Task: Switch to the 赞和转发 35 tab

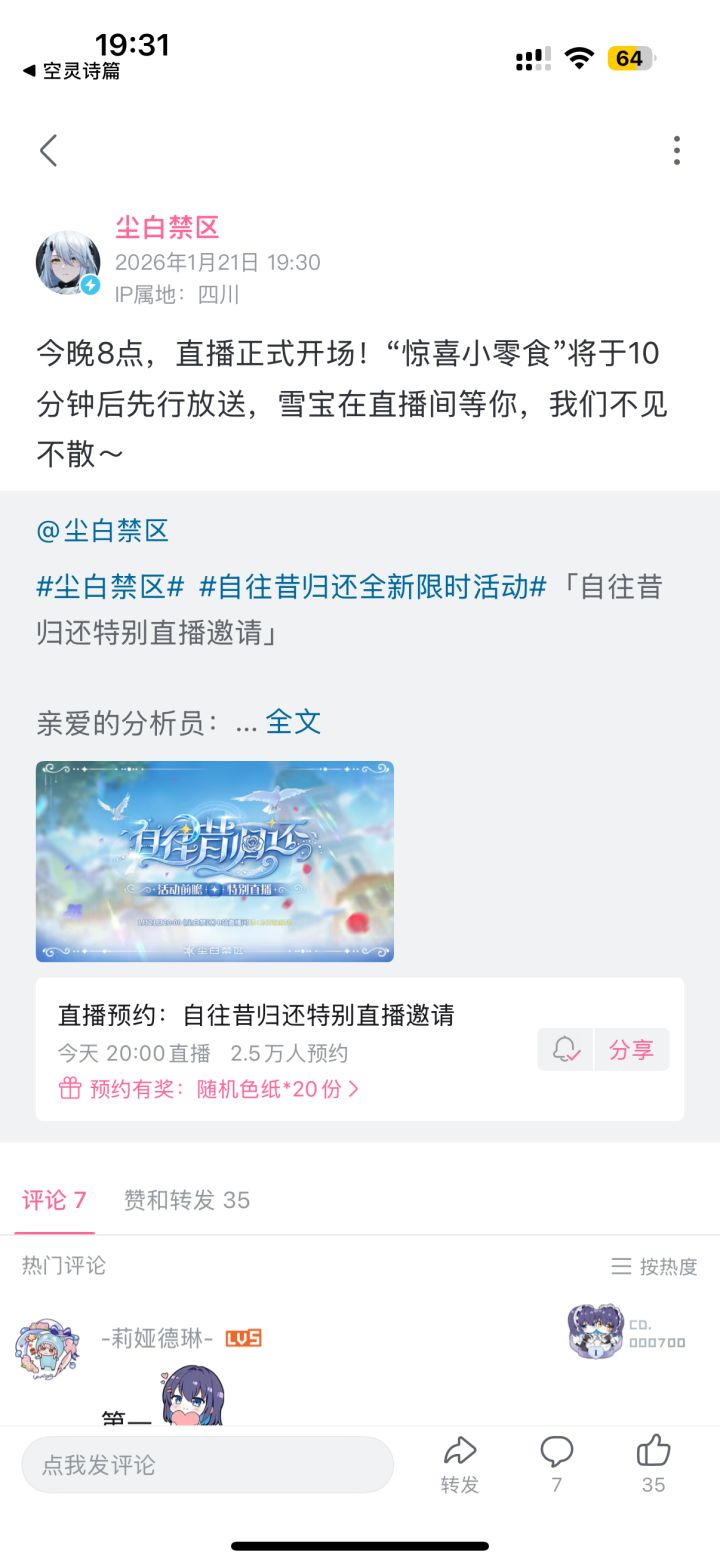Action: [187, 1200]
